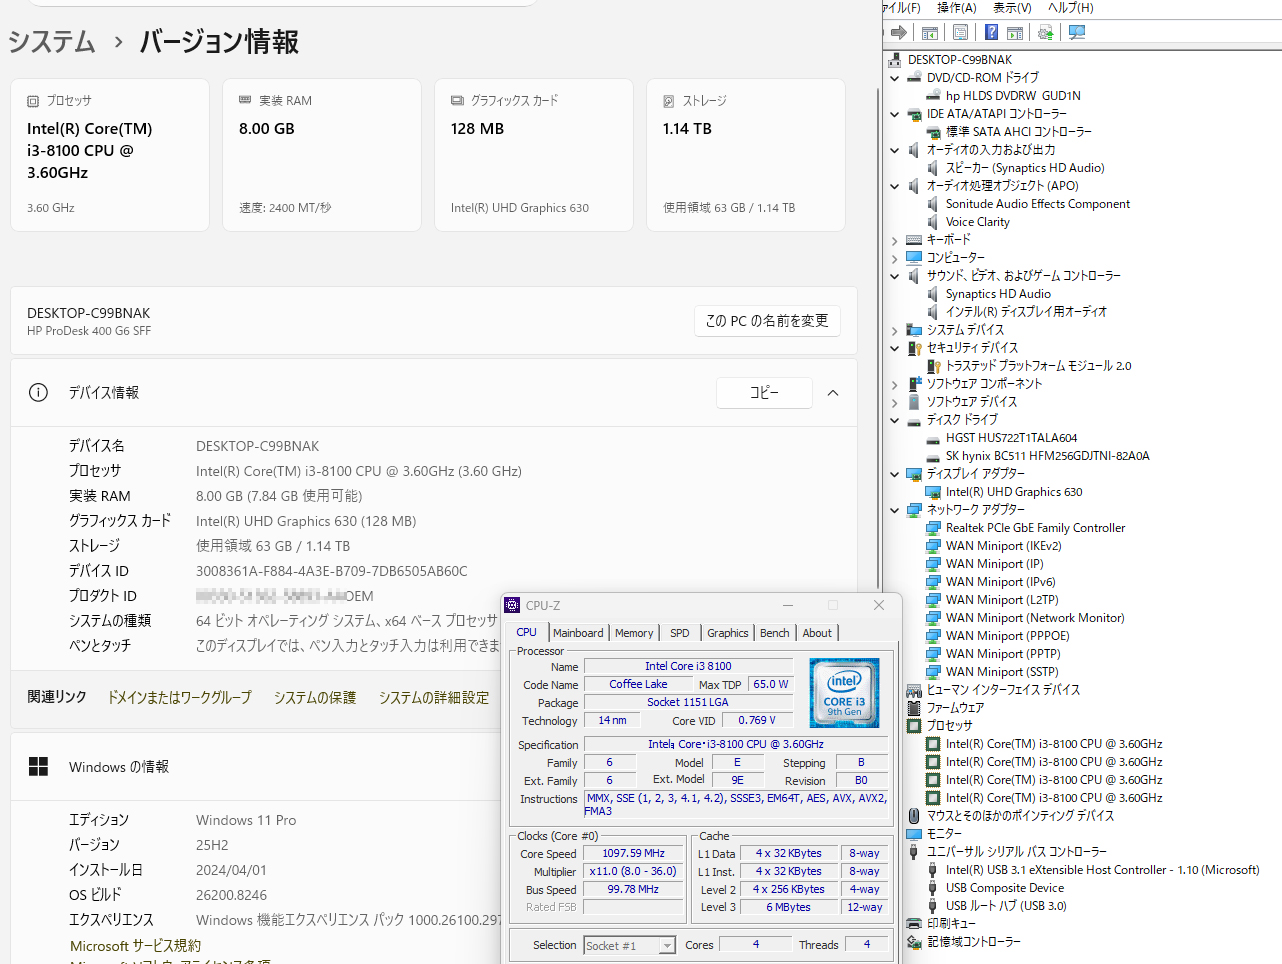
Task: Select USB Composite Device entry
Action: (x=1005, y=888)
